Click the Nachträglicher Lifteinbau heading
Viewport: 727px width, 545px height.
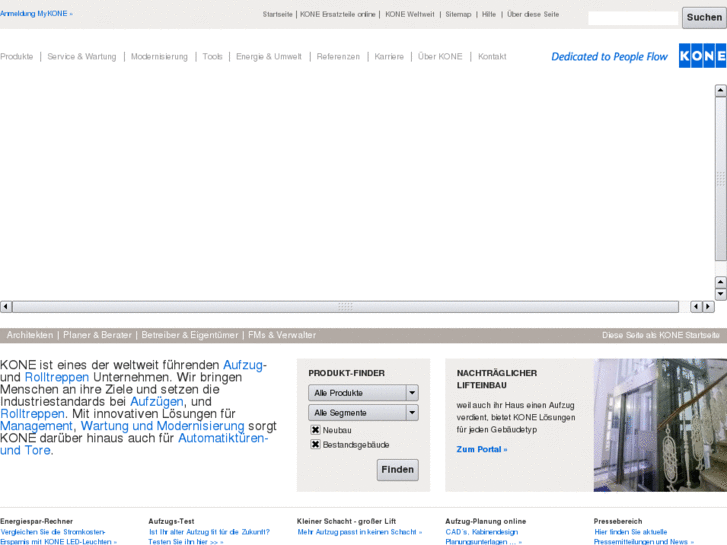[x=497, y=379]
